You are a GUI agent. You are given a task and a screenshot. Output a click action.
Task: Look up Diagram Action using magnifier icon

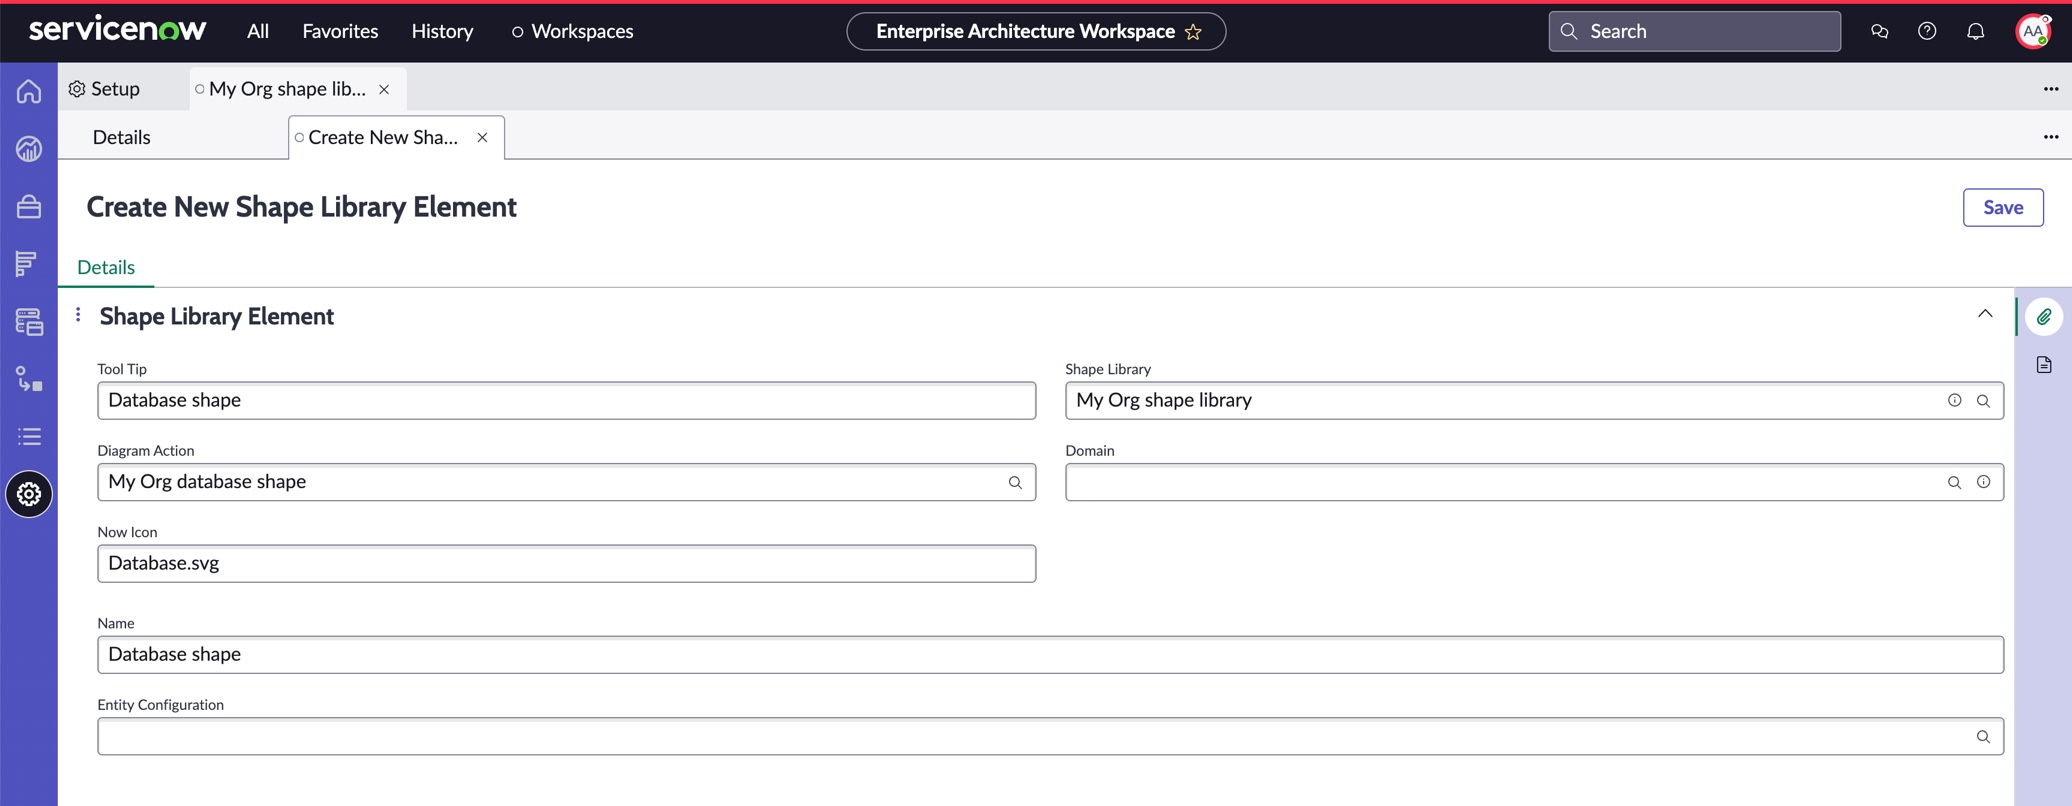click(1015, 483)
